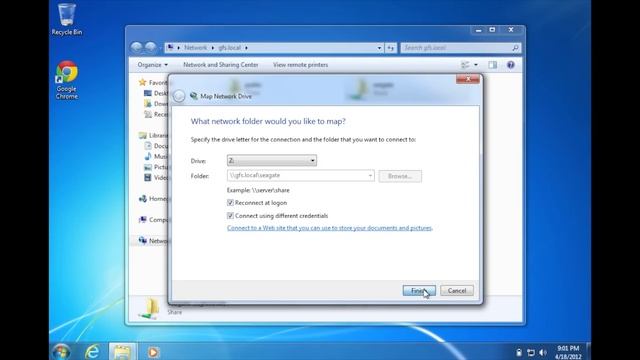Click the change view icon in Explorer
The image size is (640, 360).
(465, 65)
